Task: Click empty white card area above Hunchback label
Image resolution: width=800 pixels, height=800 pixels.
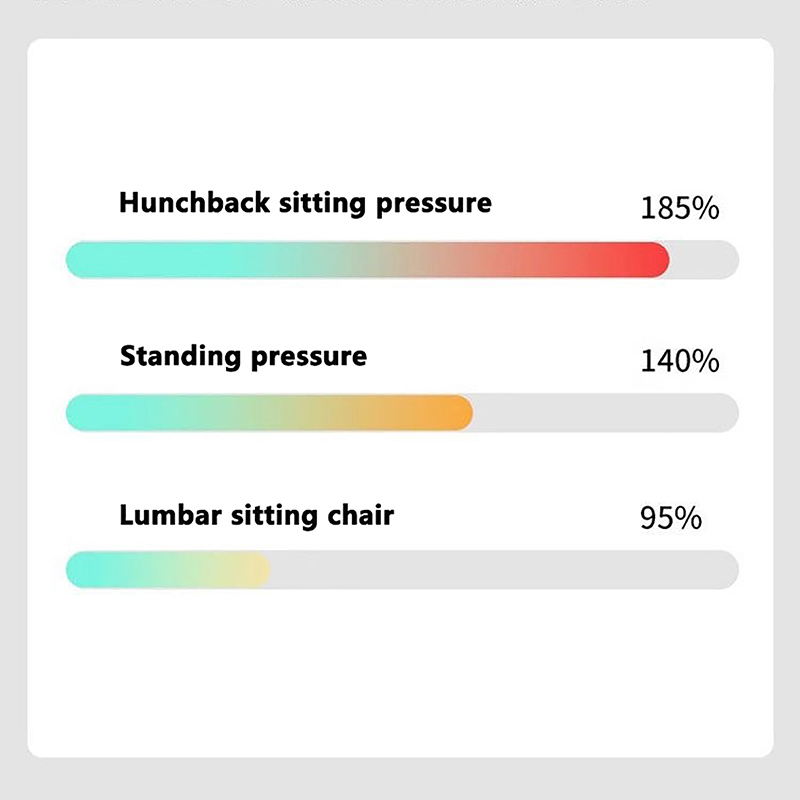Action: (400, 110)
